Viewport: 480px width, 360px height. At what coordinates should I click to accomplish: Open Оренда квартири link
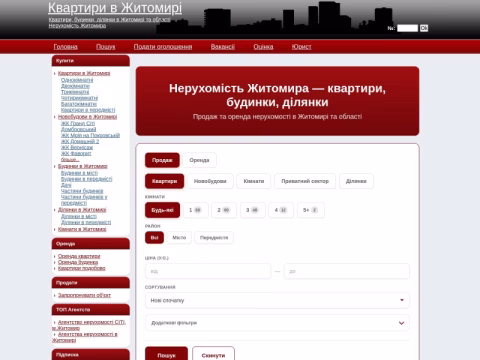(x=79, y=256)
